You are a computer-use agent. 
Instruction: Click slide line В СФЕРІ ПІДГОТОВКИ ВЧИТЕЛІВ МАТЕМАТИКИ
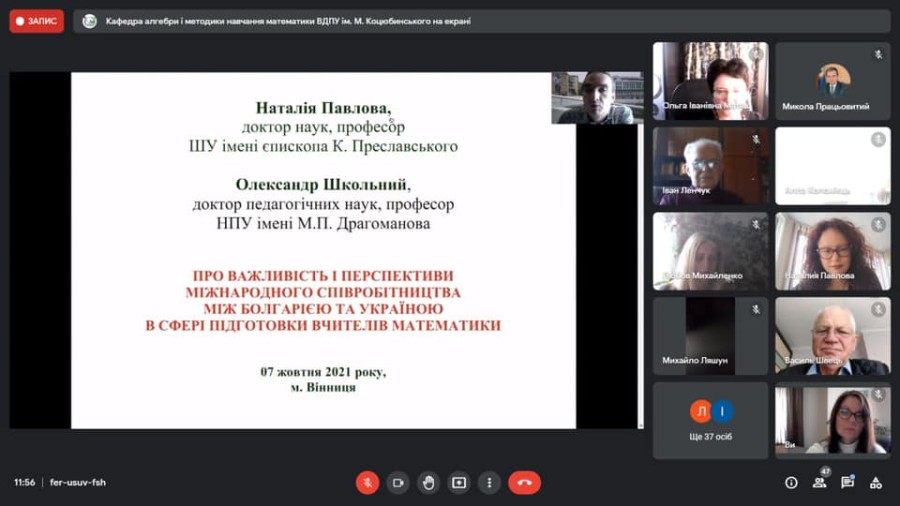(x=323, y=325)
